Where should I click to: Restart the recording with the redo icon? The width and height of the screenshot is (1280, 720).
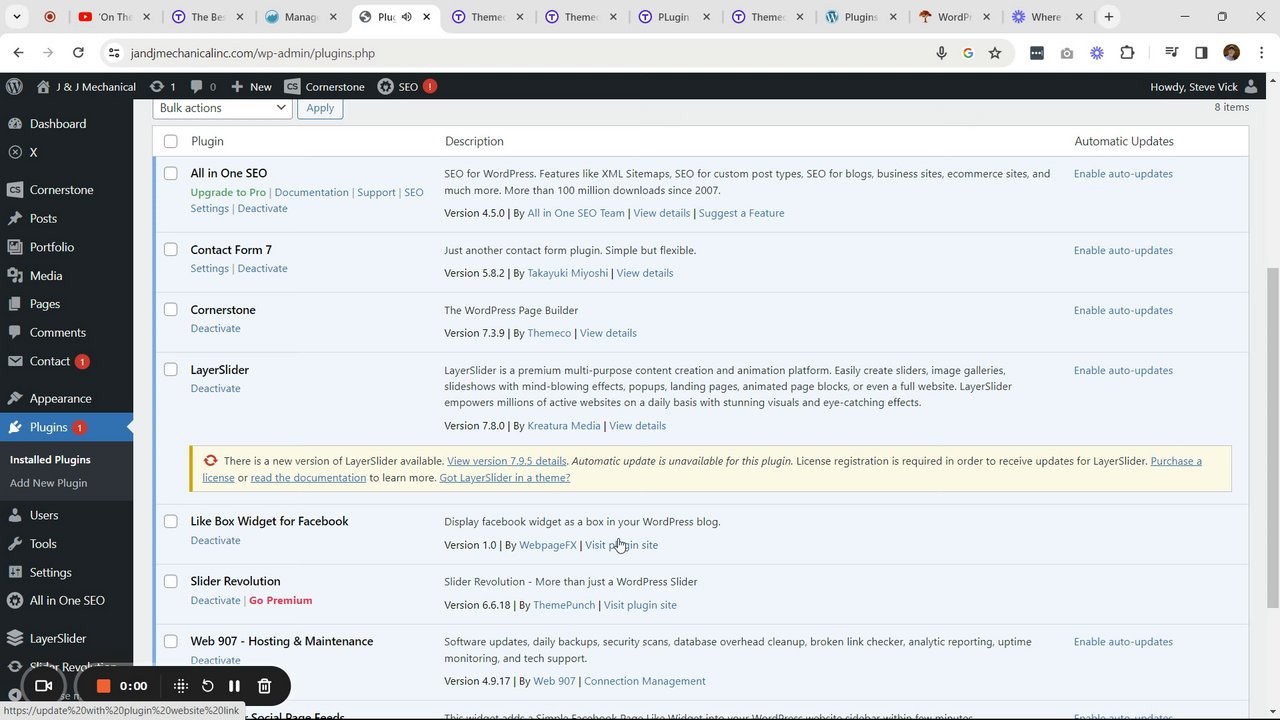[x=208, y=686]
